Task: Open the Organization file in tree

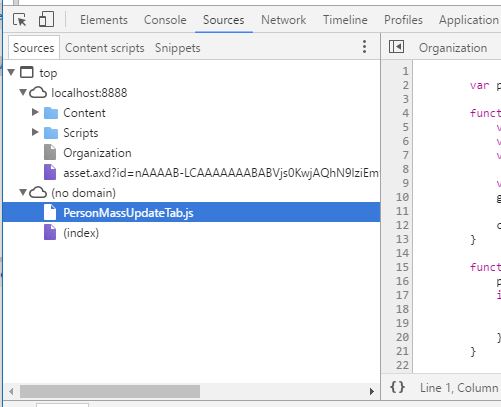Action: (x=97, y=153)
